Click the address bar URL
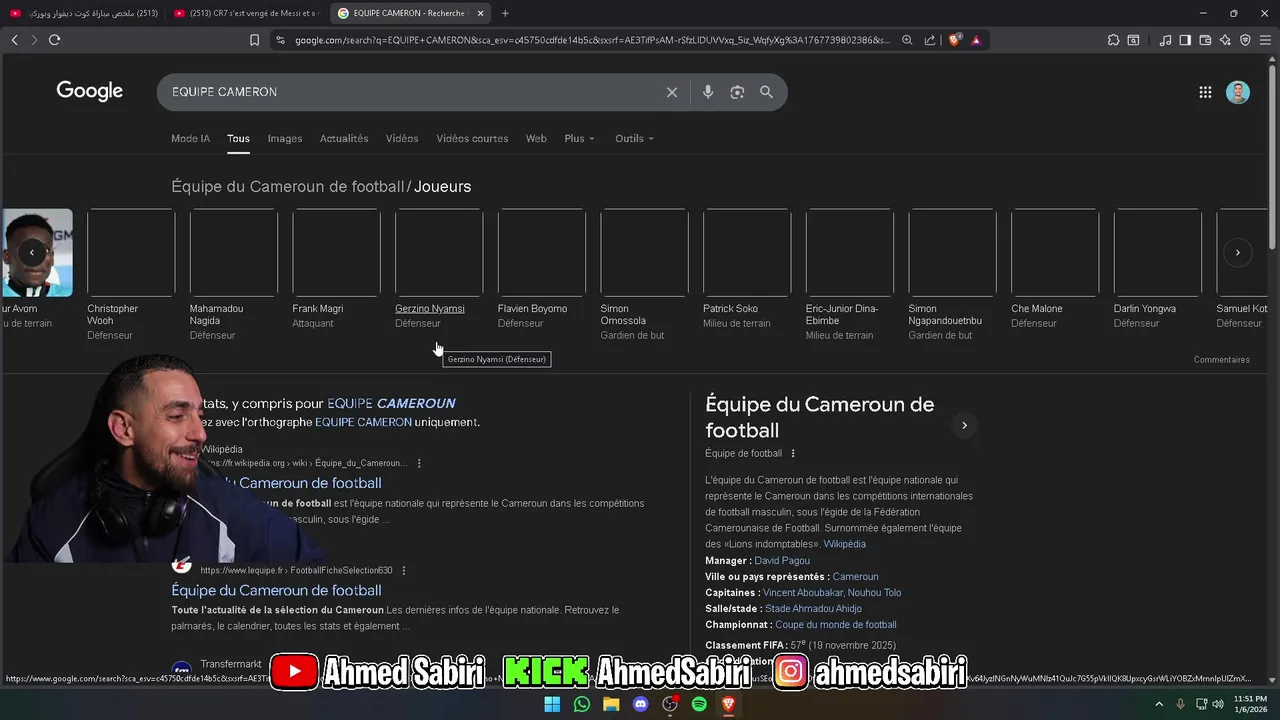The width and height of the screenshot is (1280, 720). [590, 40]
